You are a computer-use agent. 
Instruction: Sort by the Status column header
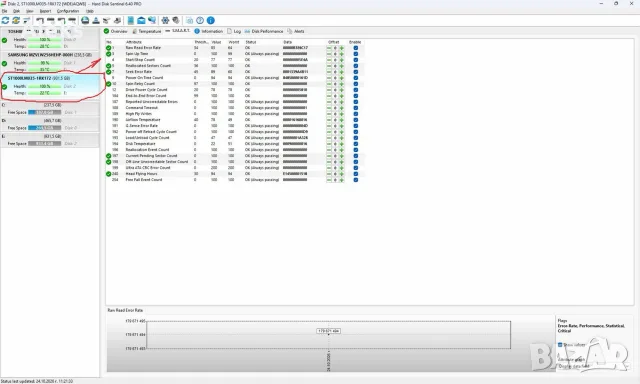coord(251,42)
